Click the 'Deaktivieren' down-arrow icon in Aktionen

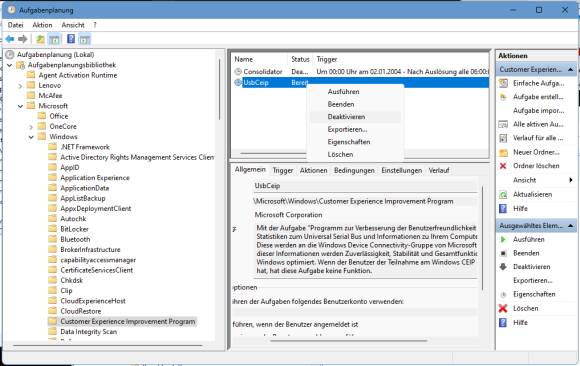(503, 267)
